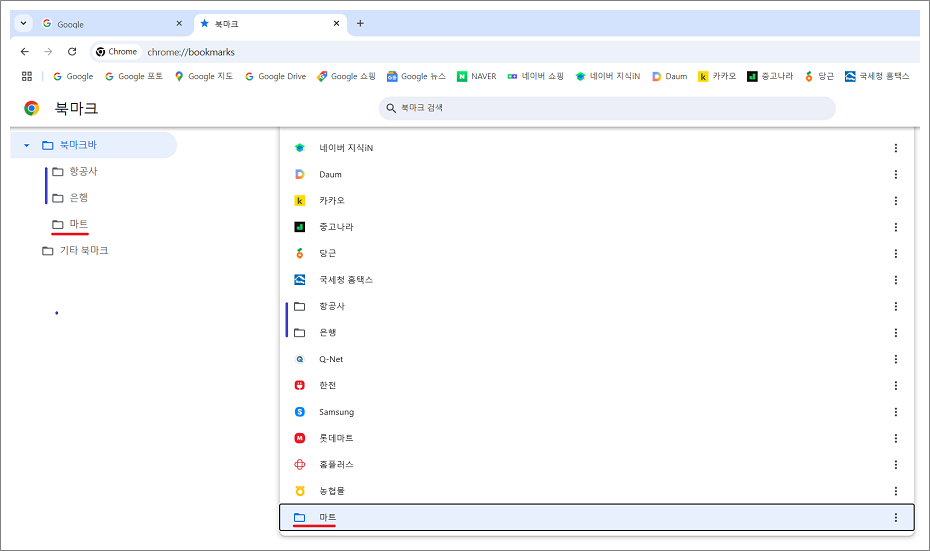The height and width of the screenshot is (551, 930).
Task: Open Google 뉴스 bookmark in bar
Action: coord(416,76)
